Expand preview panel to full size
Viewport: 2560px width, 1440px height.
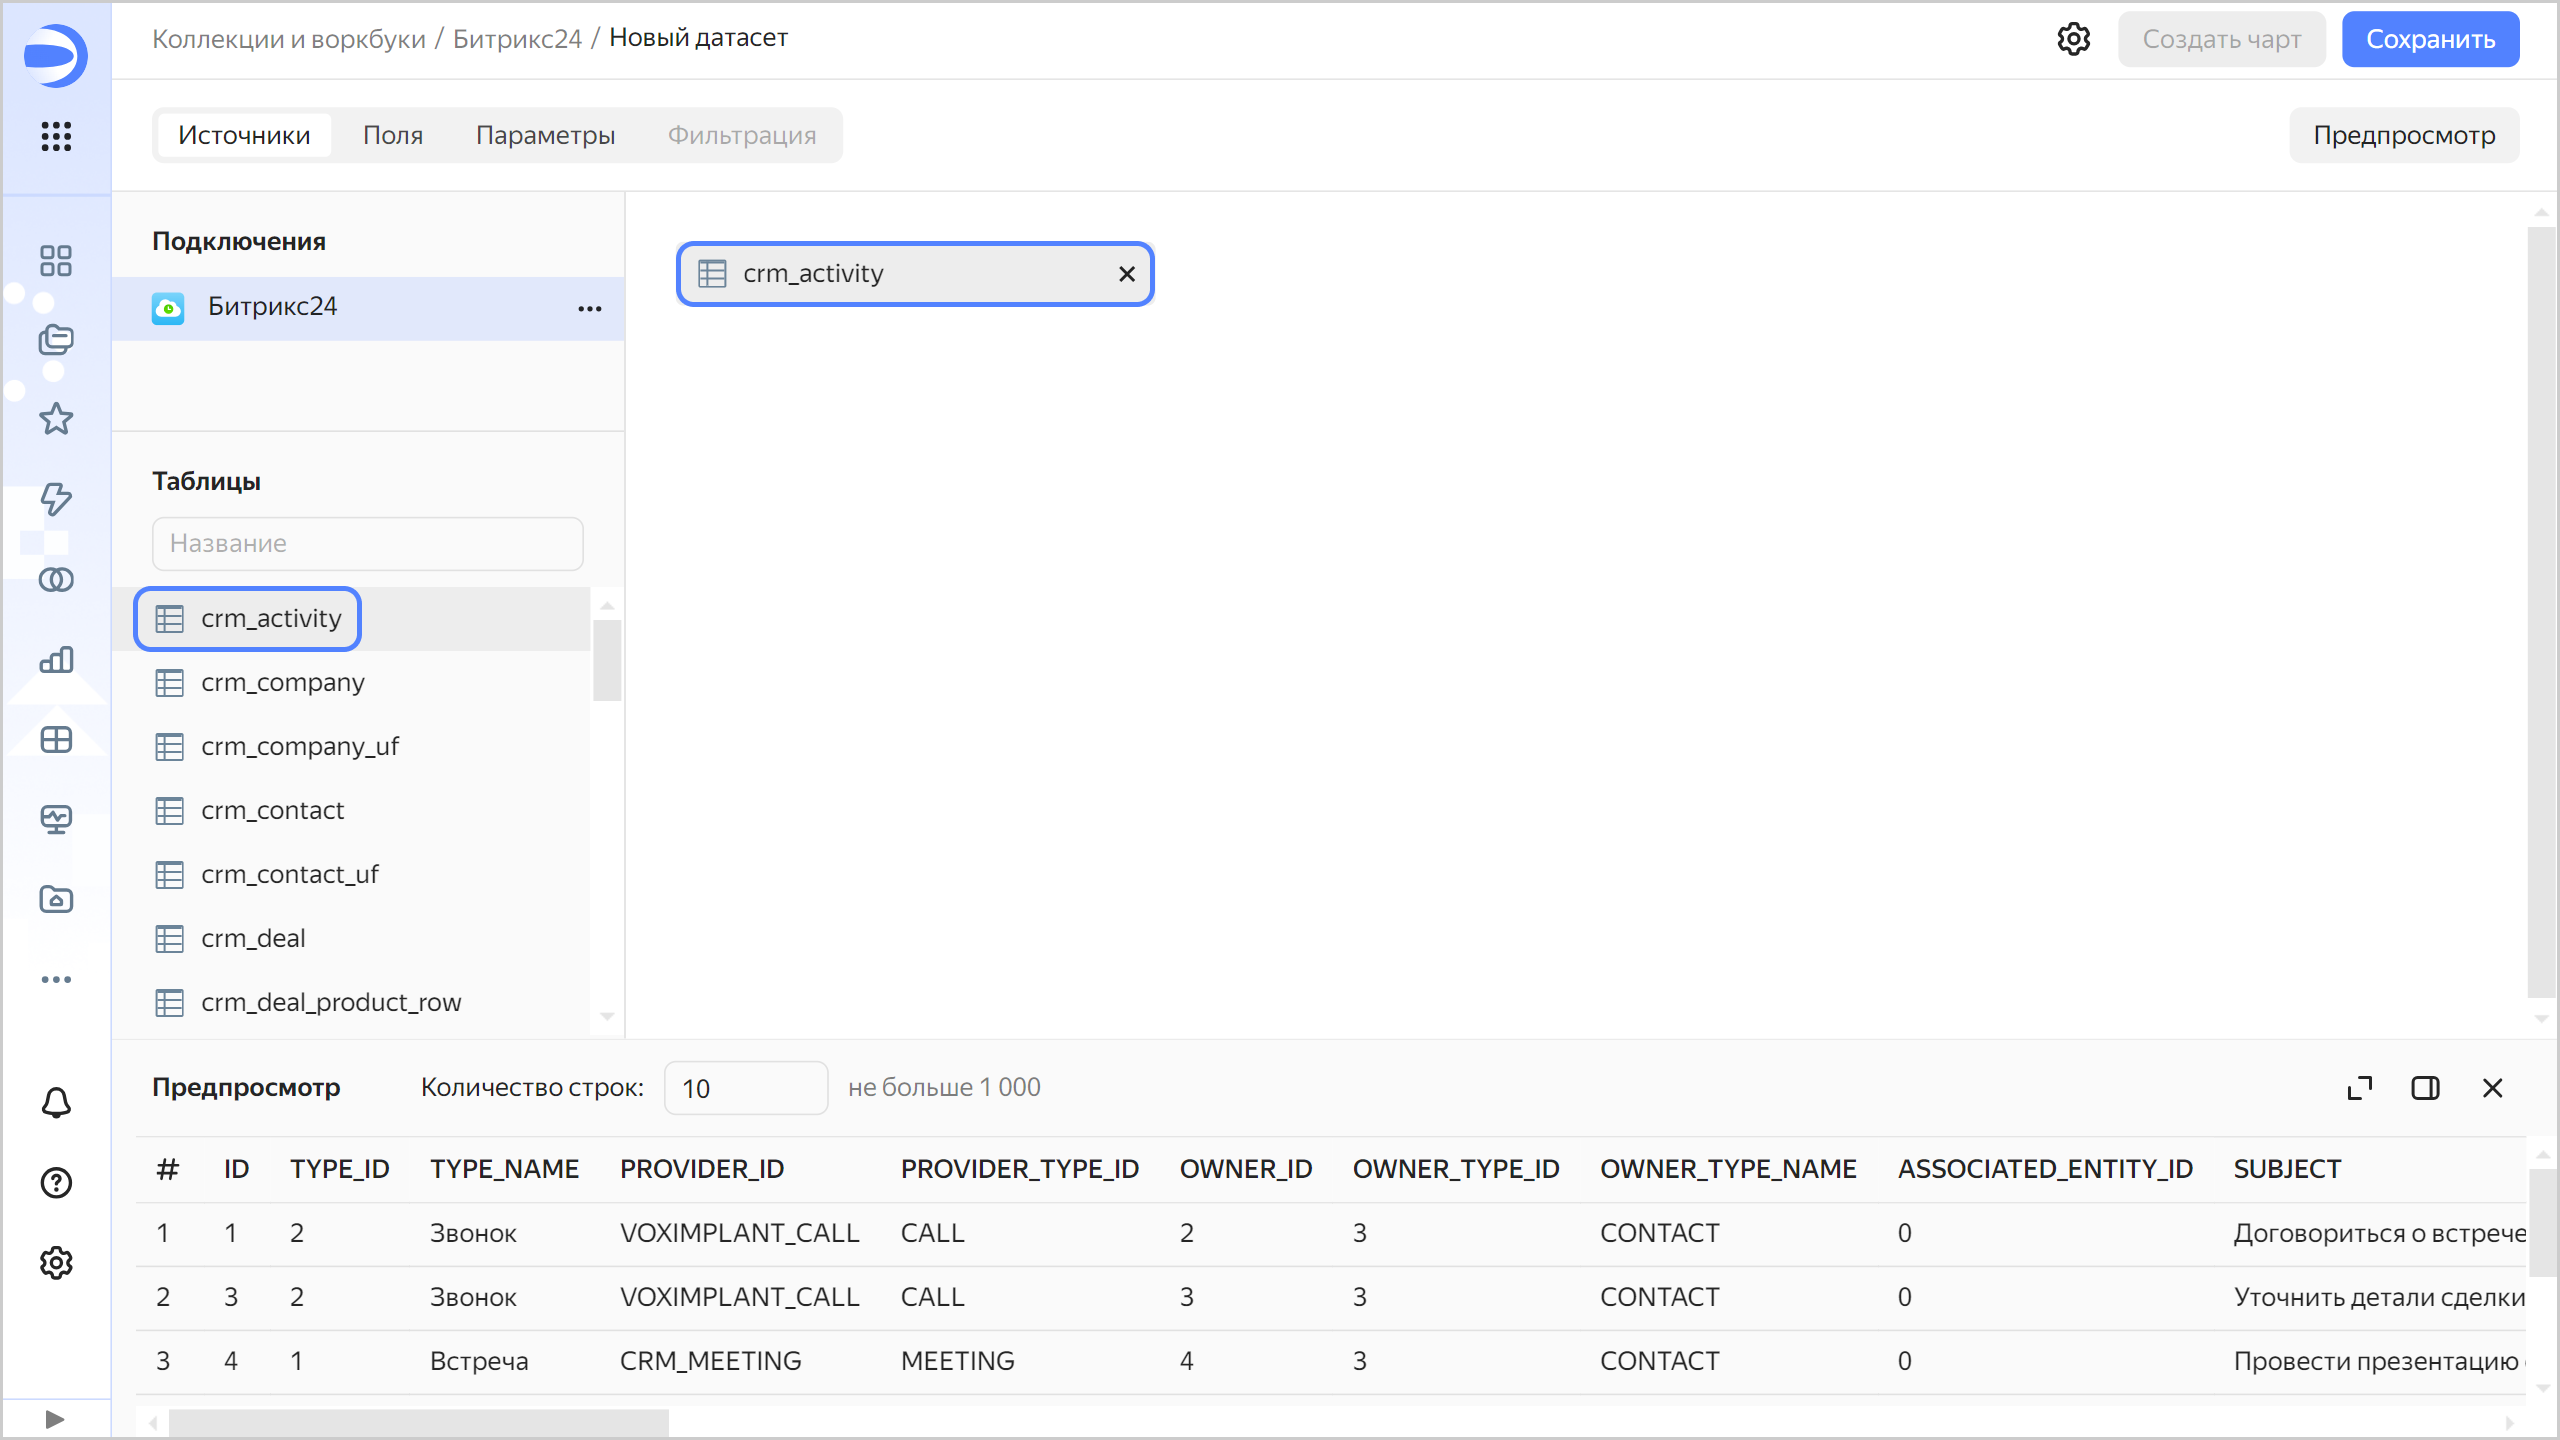(2359, 1088)
